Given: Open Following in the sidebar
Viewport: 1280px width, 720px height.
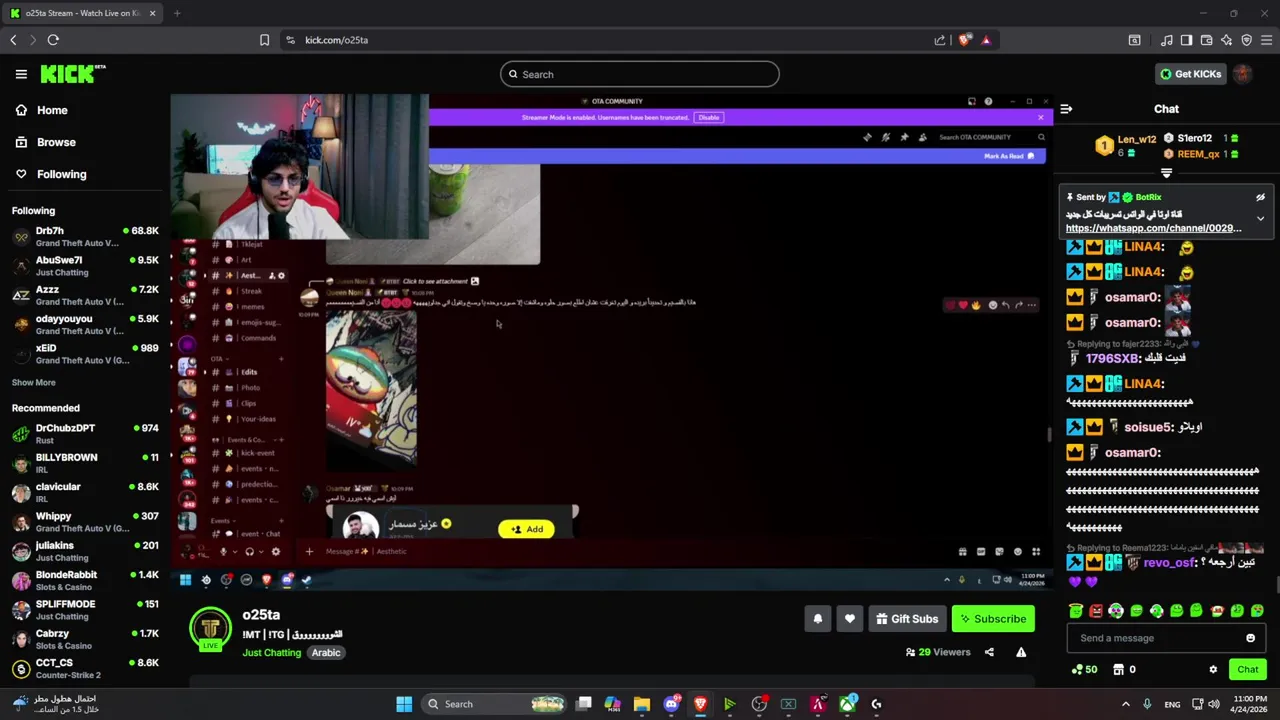Looking at the screenshot, I should tap(61, 174).
